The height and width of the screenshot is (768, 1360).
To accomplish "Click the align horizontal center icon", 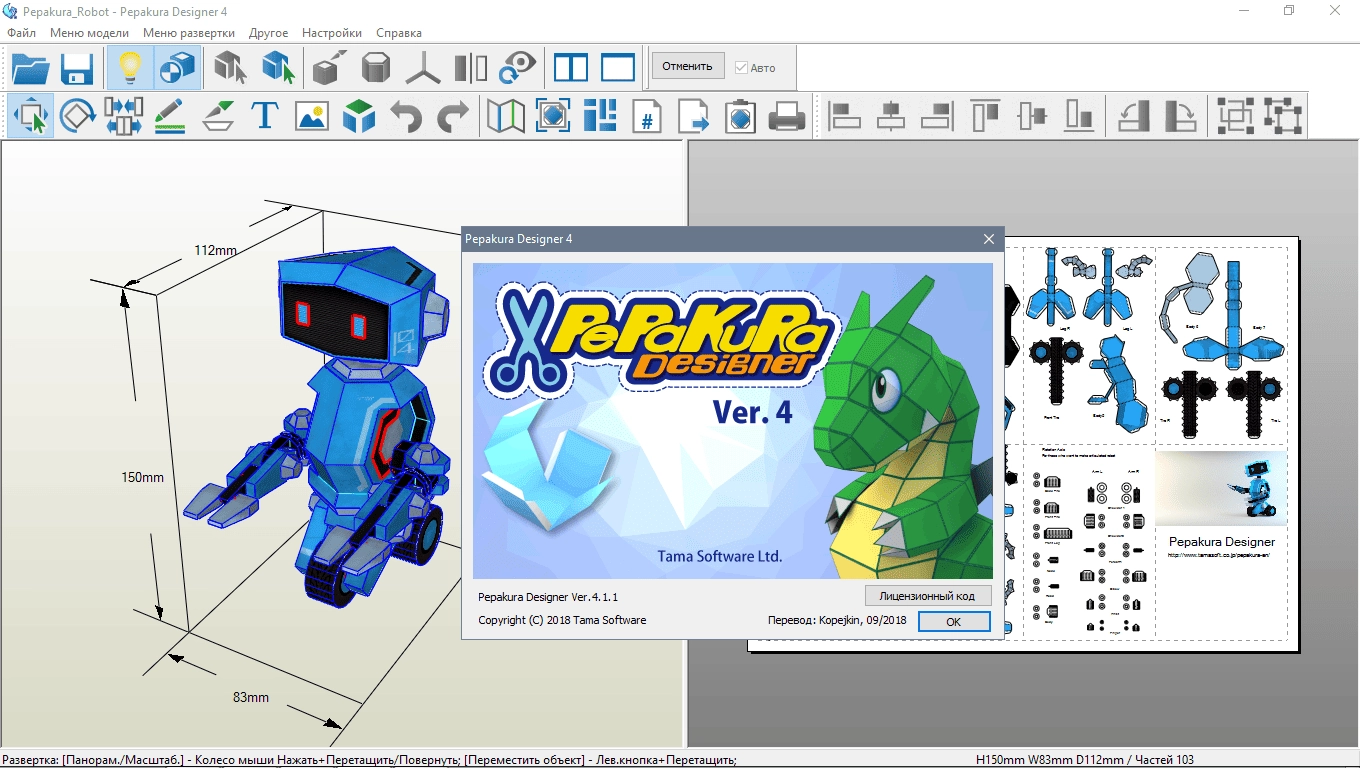I will 891,116.
